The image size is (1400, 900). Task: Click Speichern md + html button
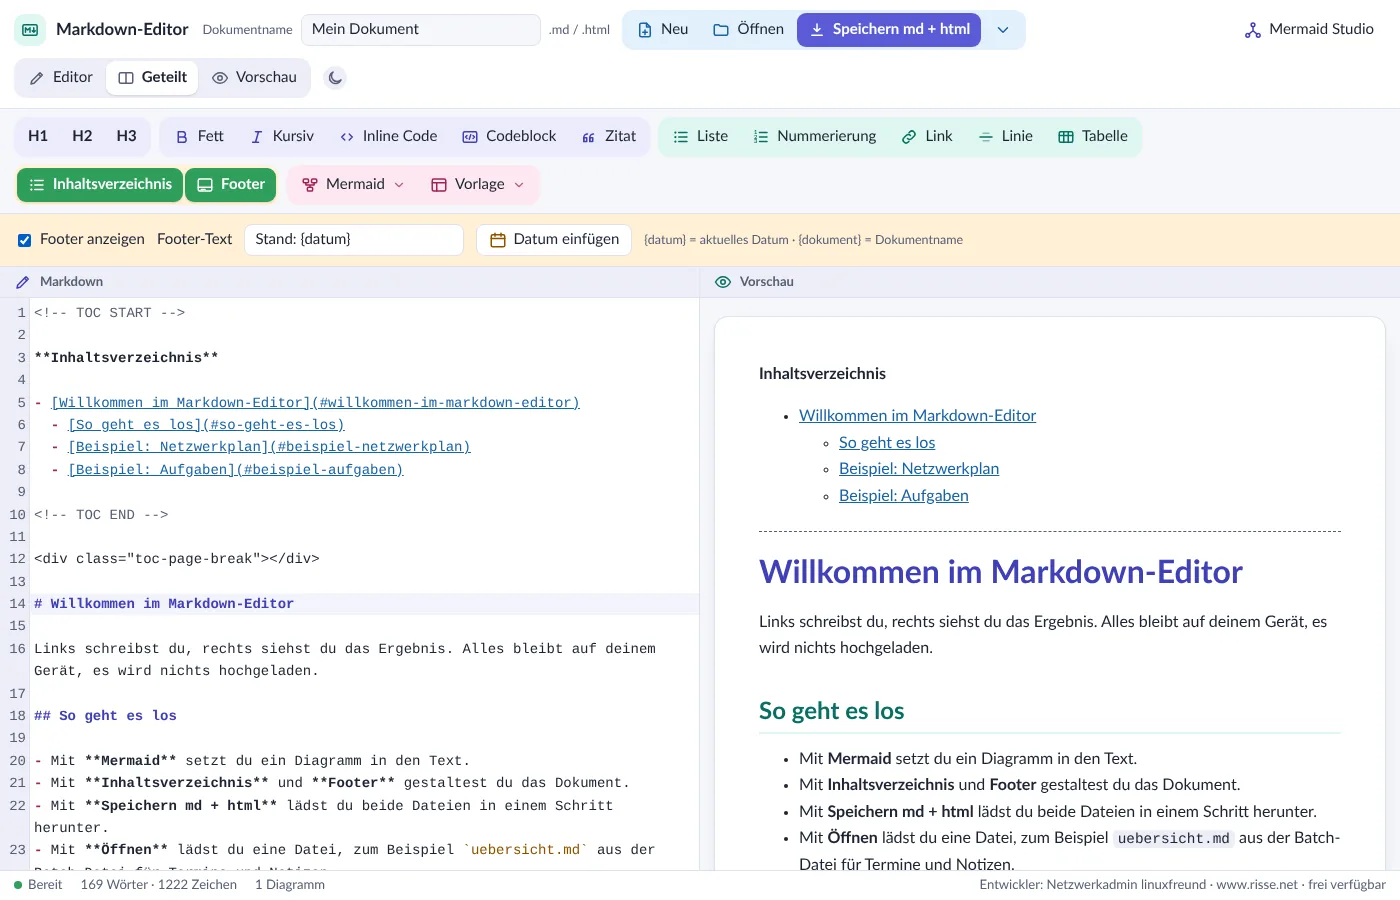(x=889, y=30)
